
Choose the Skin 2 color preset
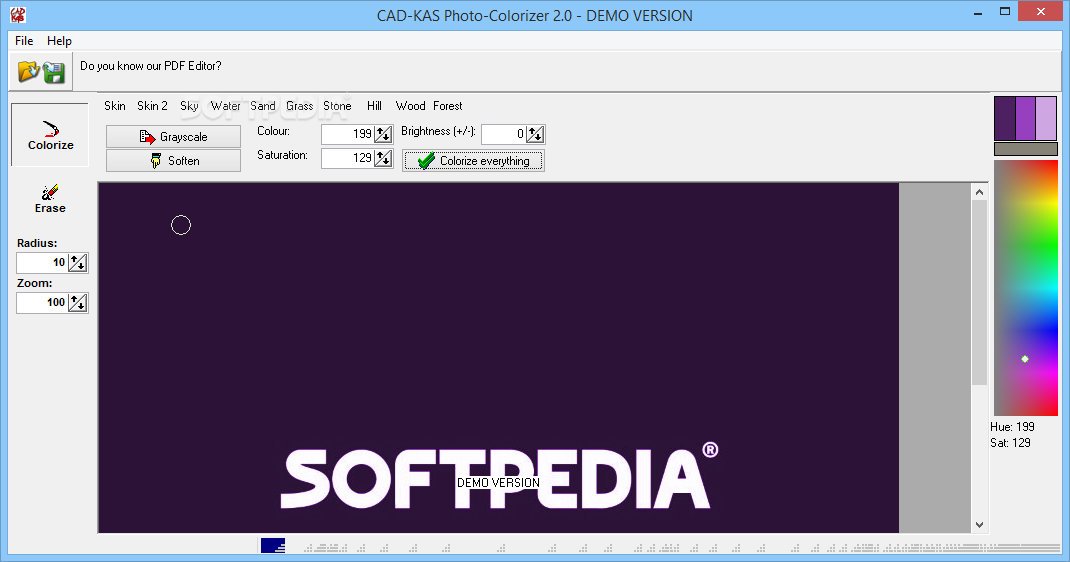point(152,106)
